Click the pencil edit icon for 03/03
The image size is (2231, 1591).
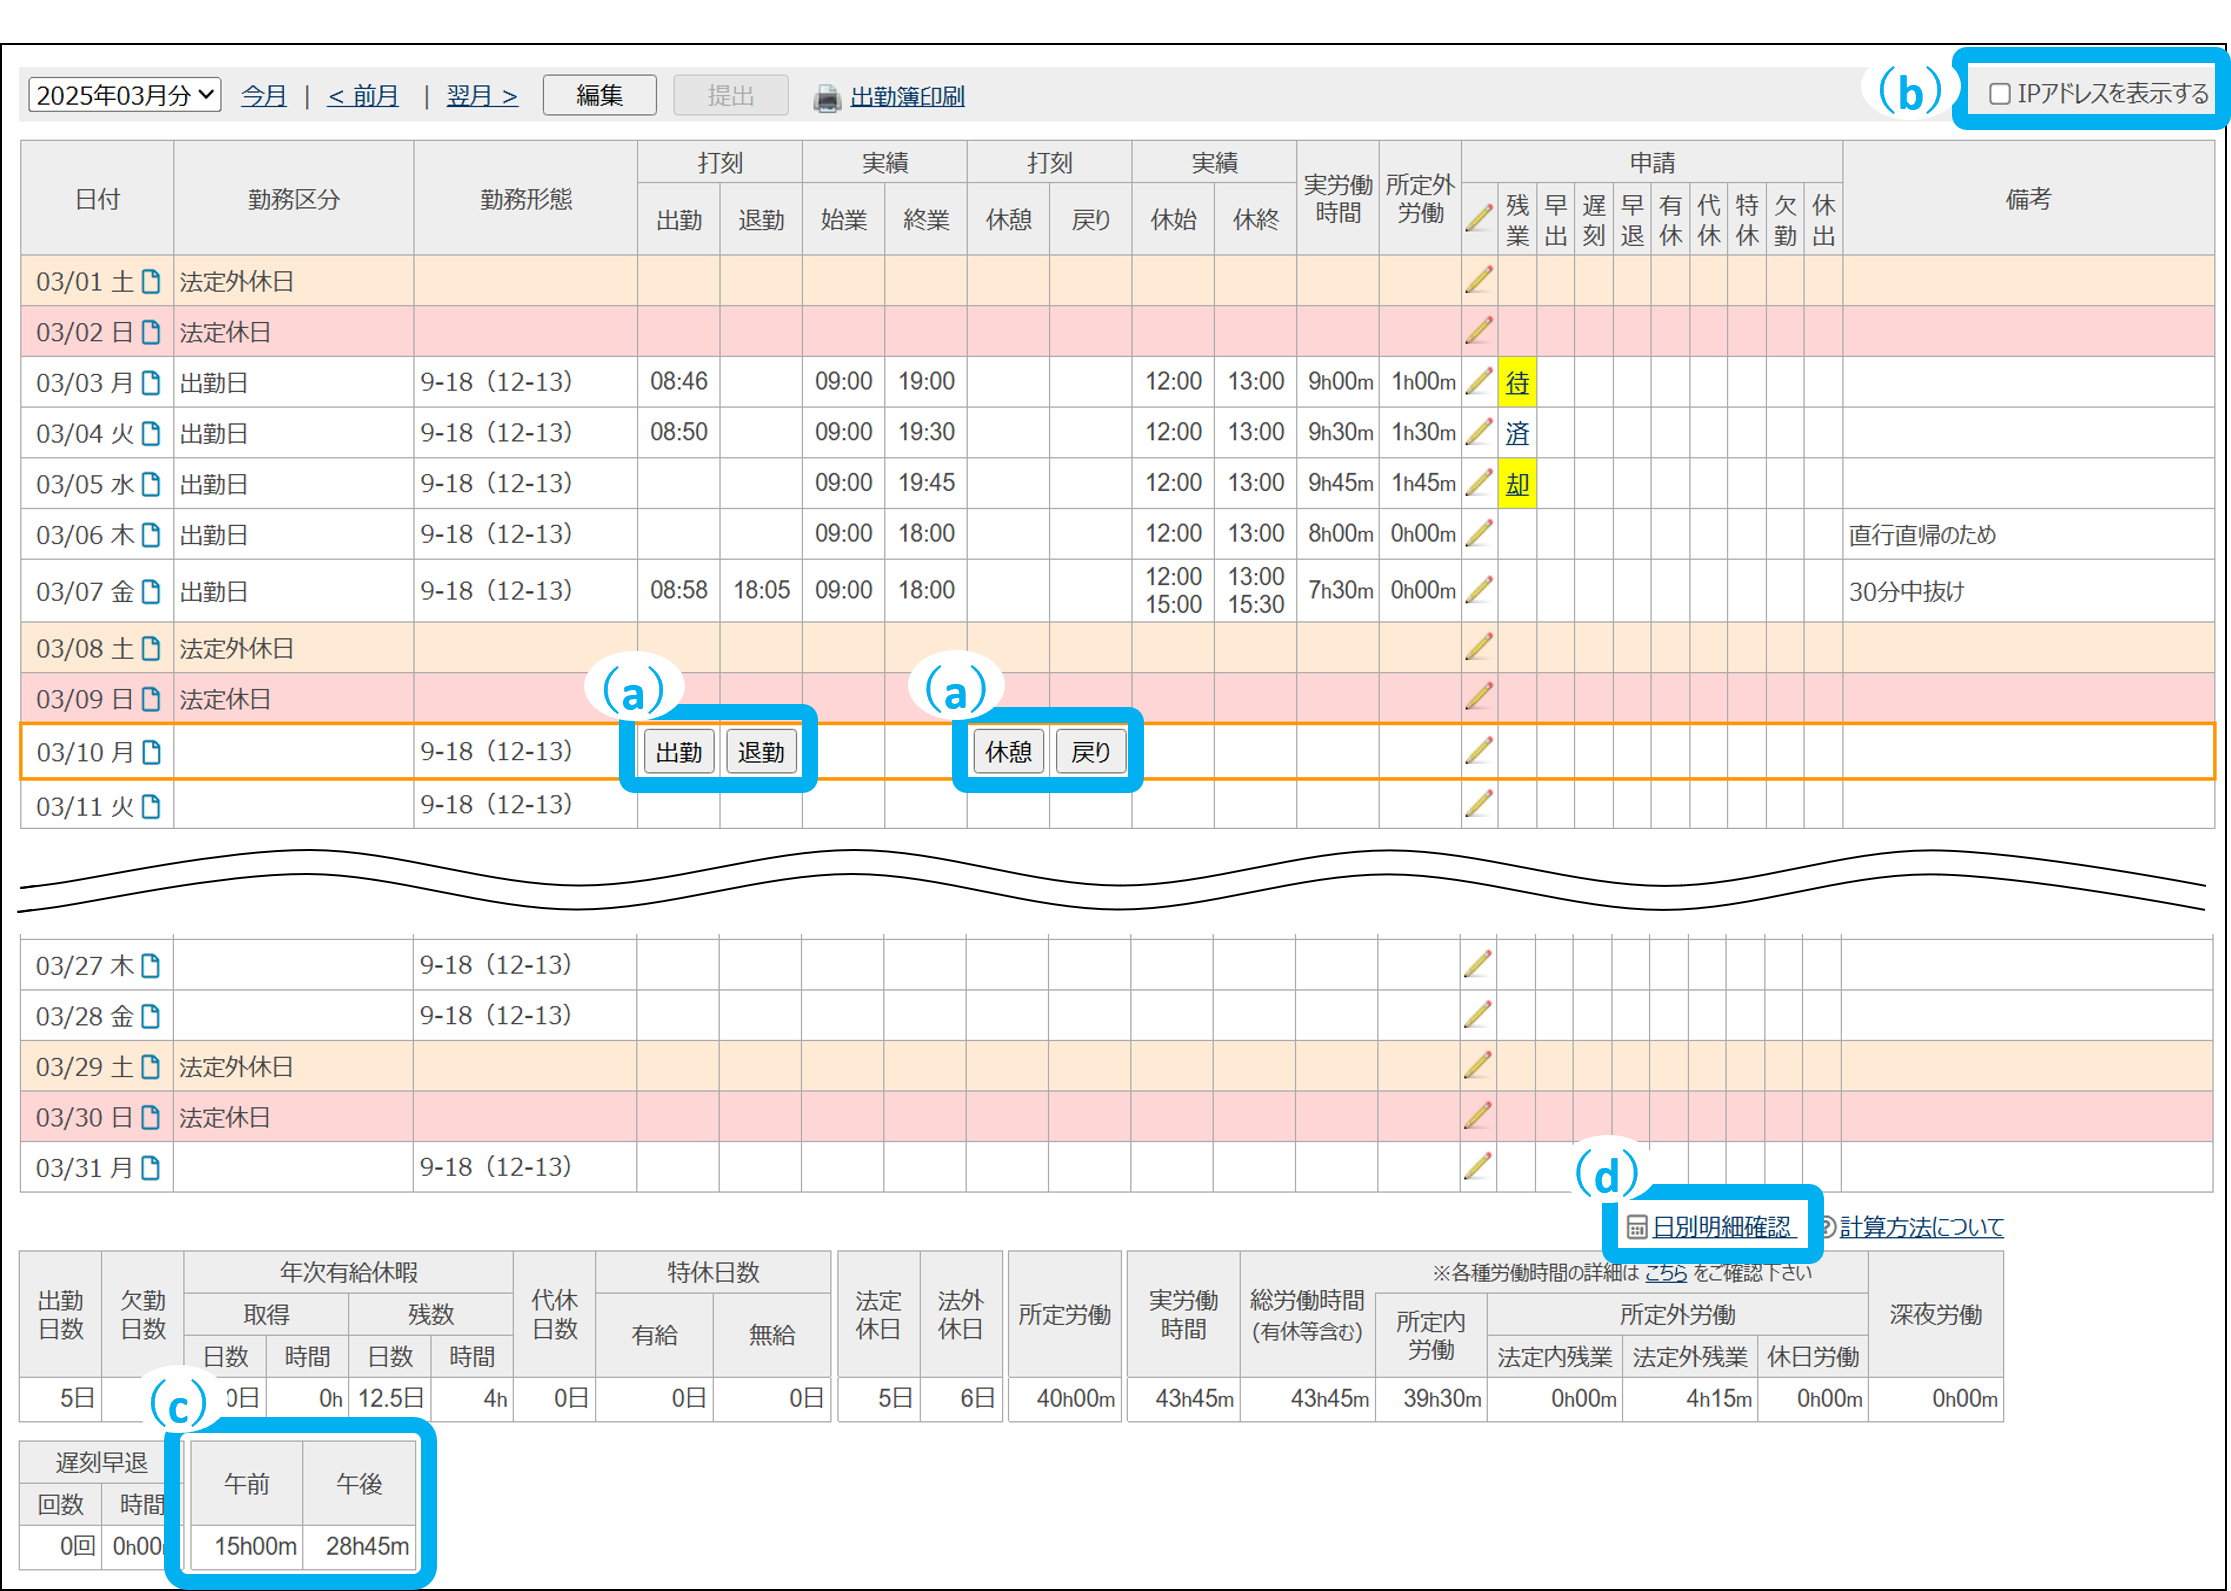pos(1479,382)
